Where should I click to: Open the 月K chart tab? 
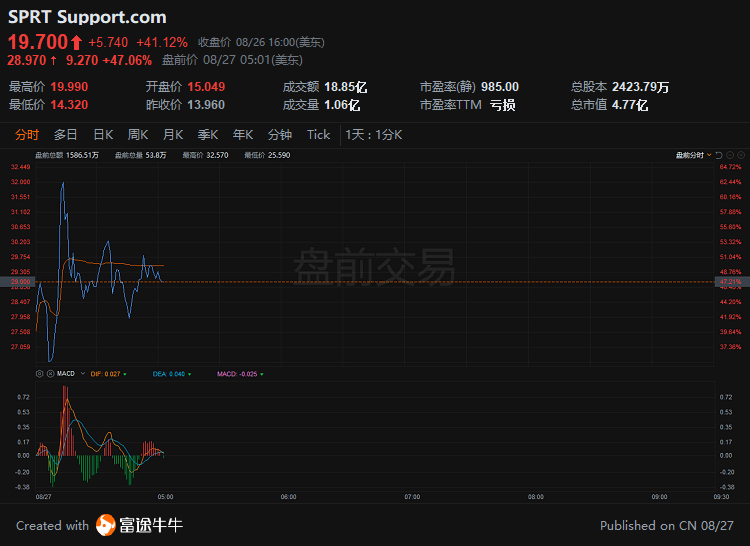tap(173, 135)
